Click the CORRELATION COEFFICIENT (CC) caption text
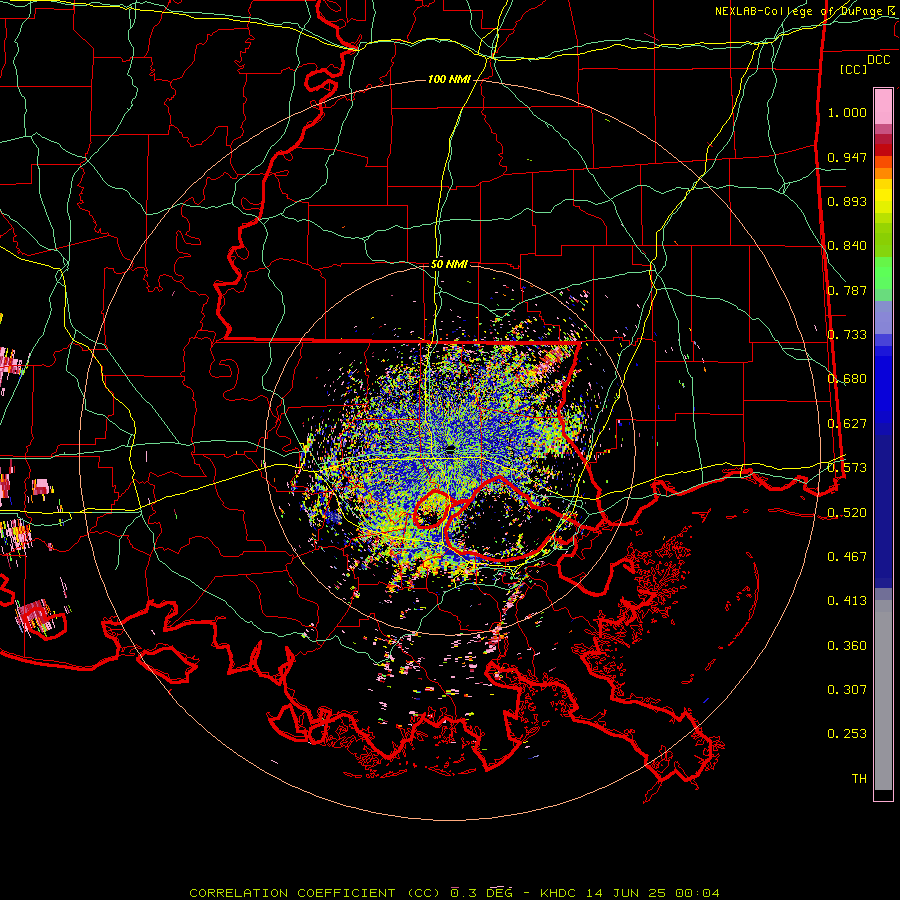 coord(316,893)
